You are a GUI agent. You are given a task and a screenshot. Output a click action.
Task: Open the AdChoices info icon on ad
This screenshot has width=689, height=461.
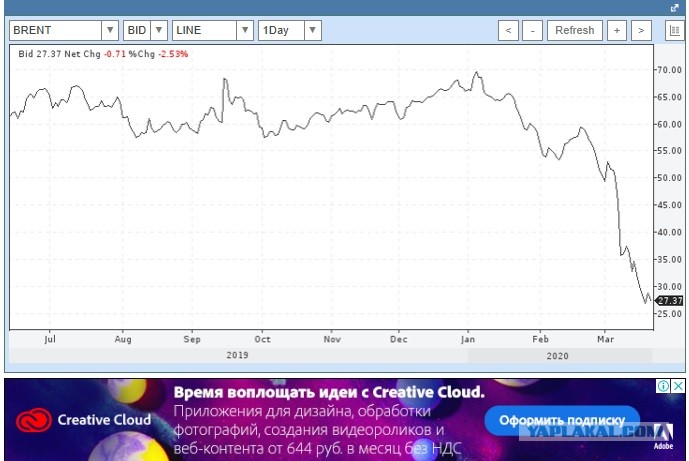coord(663,386)
